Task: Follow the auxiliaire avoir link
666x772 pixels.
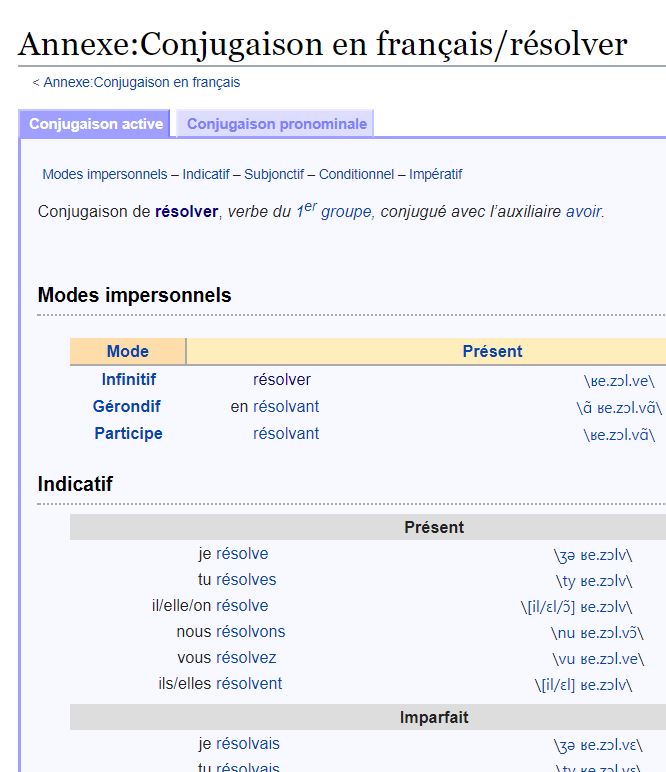Action: (584, 212)
